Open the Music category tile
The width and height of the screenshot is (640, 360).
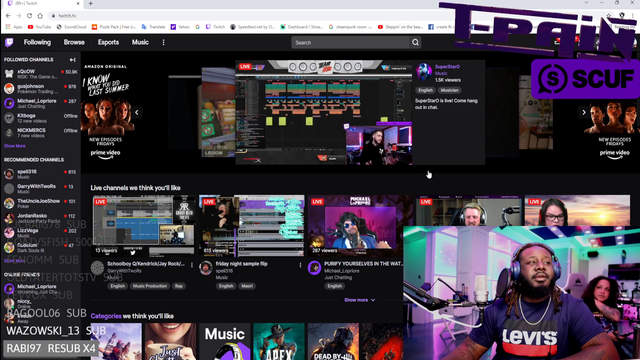click(x=224, y=342)
